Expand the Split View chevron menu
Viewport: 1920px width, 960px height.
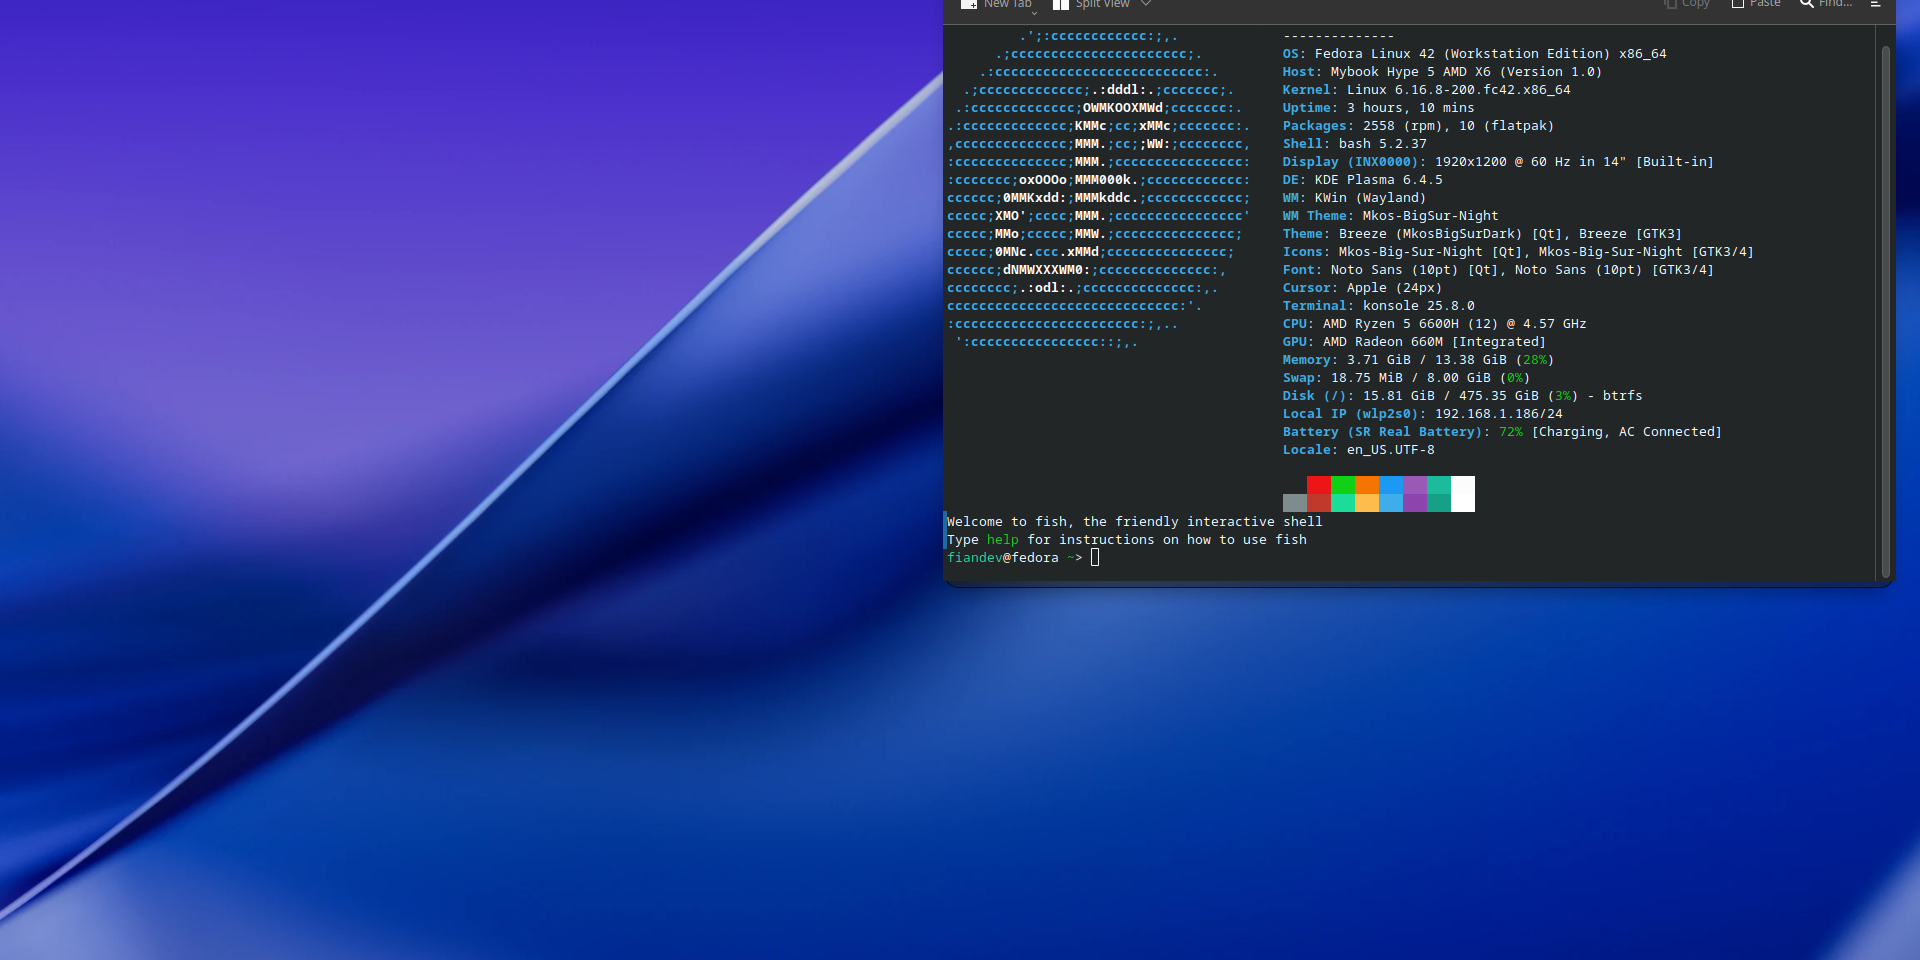[x=1146, y=4]
